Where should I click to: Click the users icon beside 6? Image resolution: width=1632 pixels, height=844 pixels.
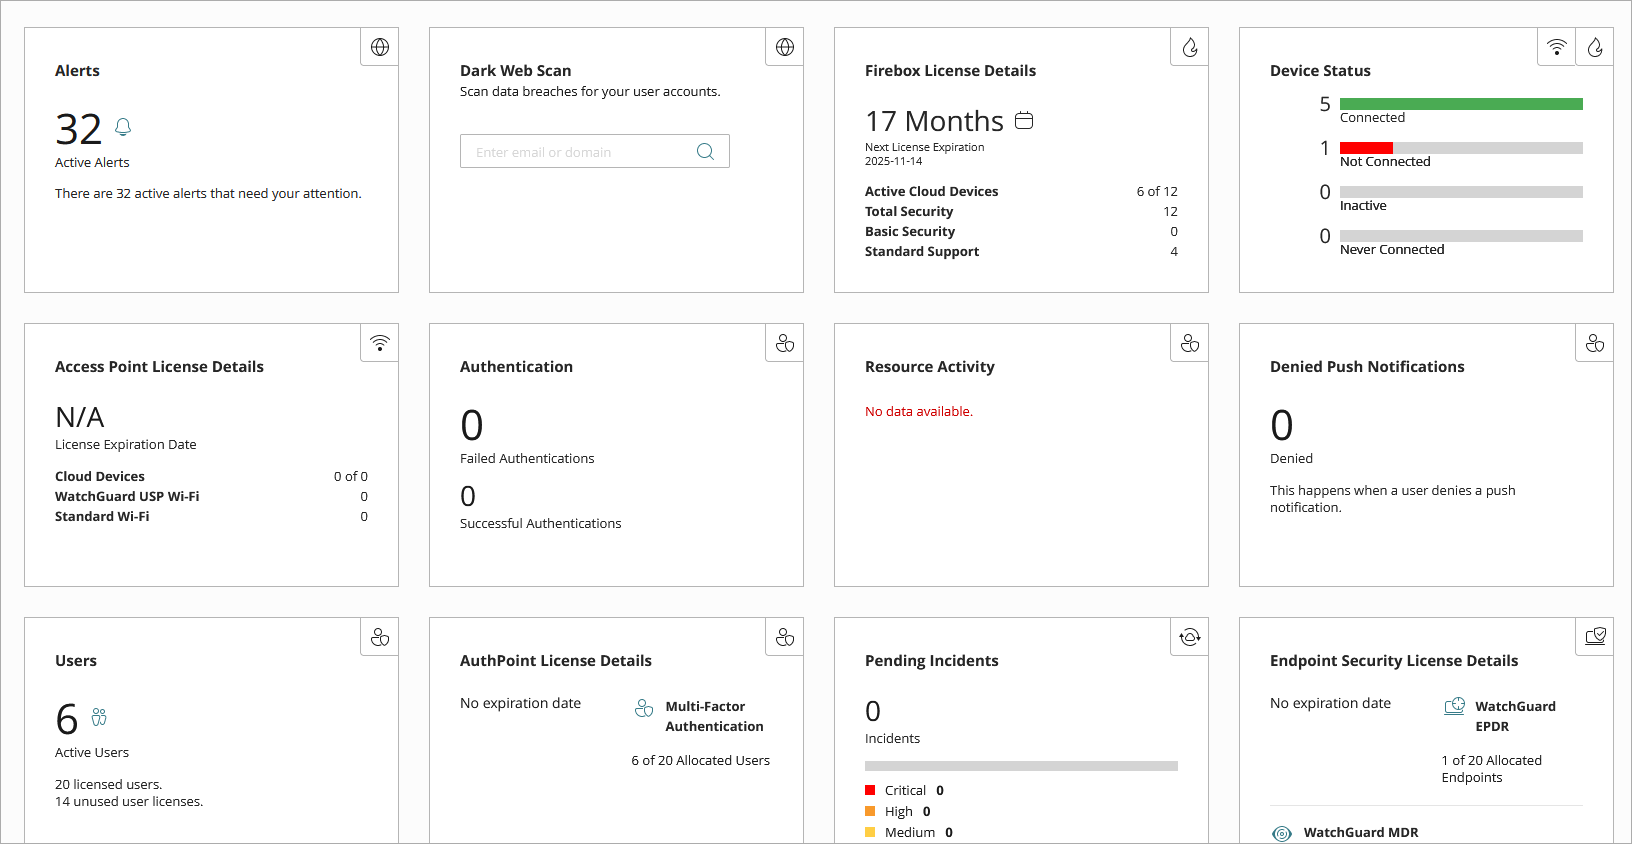[x=99, y=717]
